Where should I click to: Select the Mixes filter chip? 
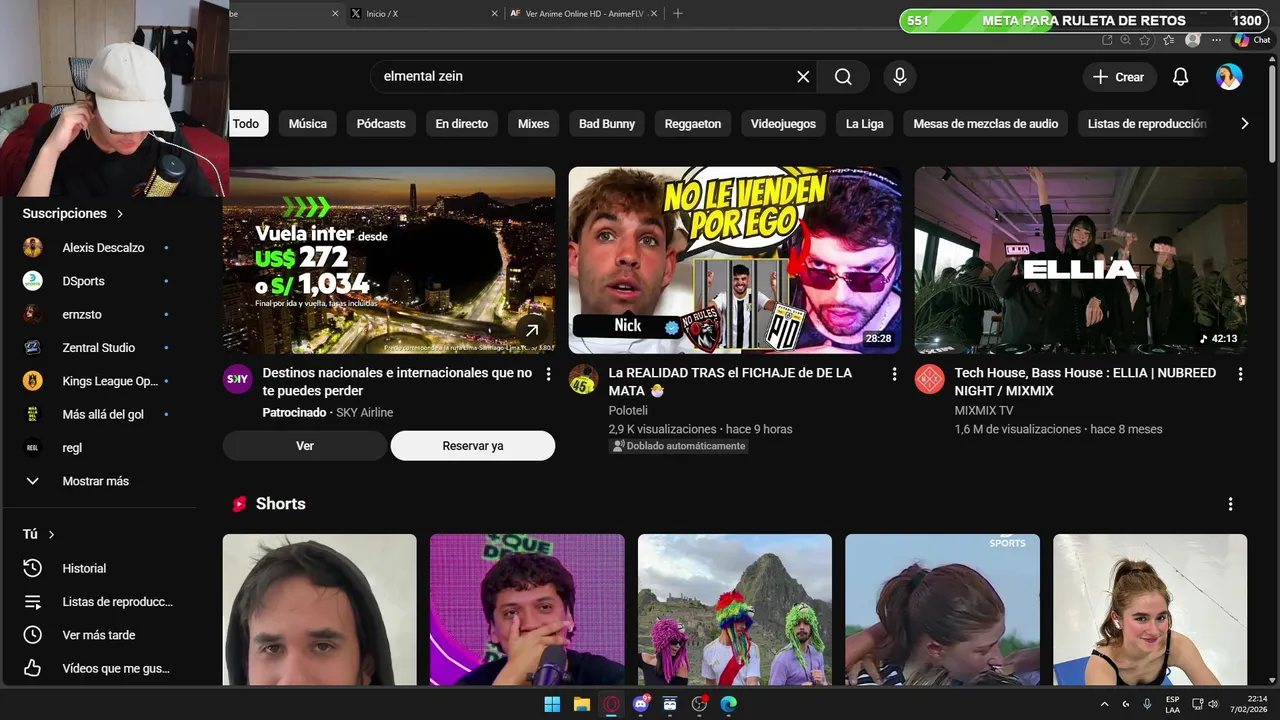tap(533, 124)
